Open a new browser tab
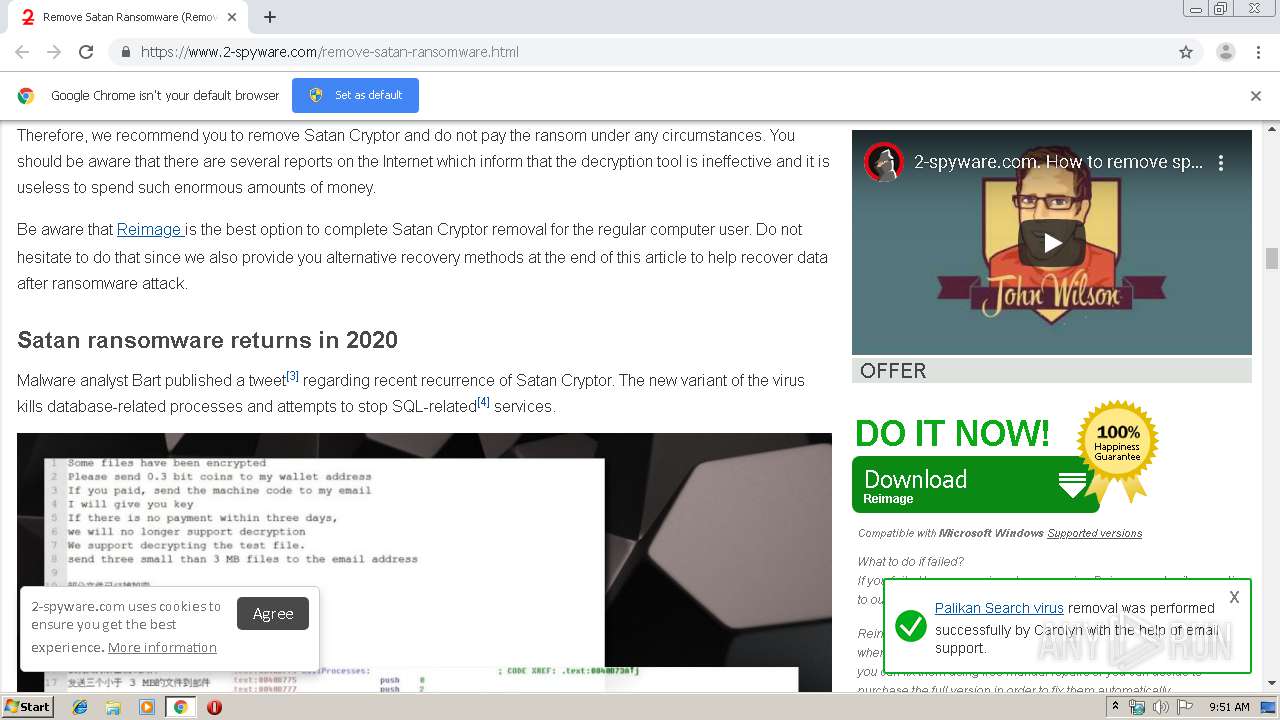 point(269,17)
